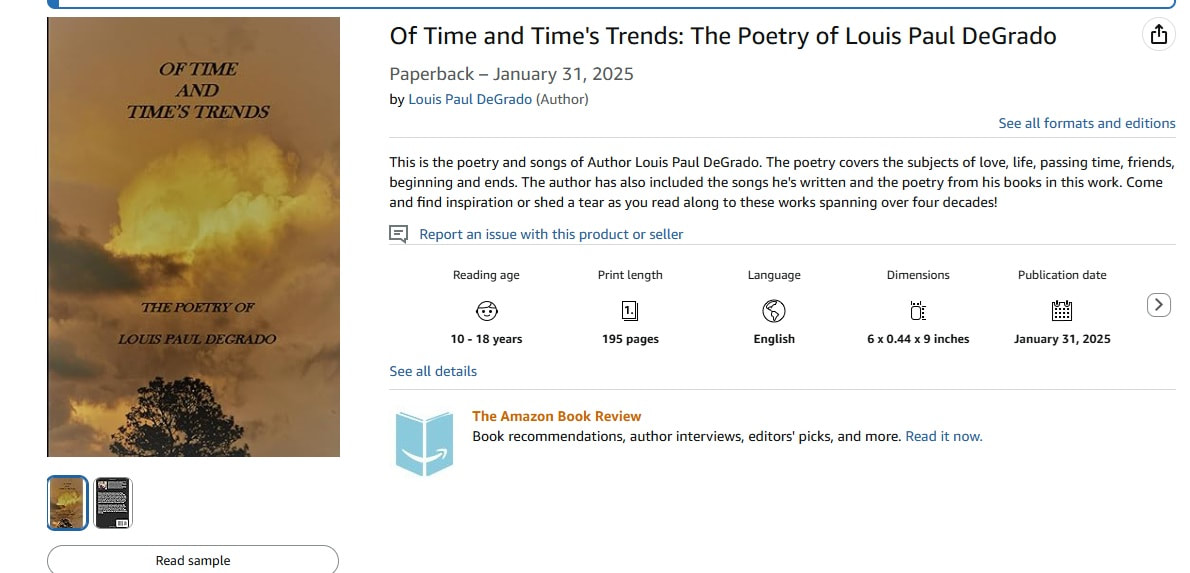Expand See all details
Image resolution: width=1190 pixels, height=573 pixels.
pos(433,371)
